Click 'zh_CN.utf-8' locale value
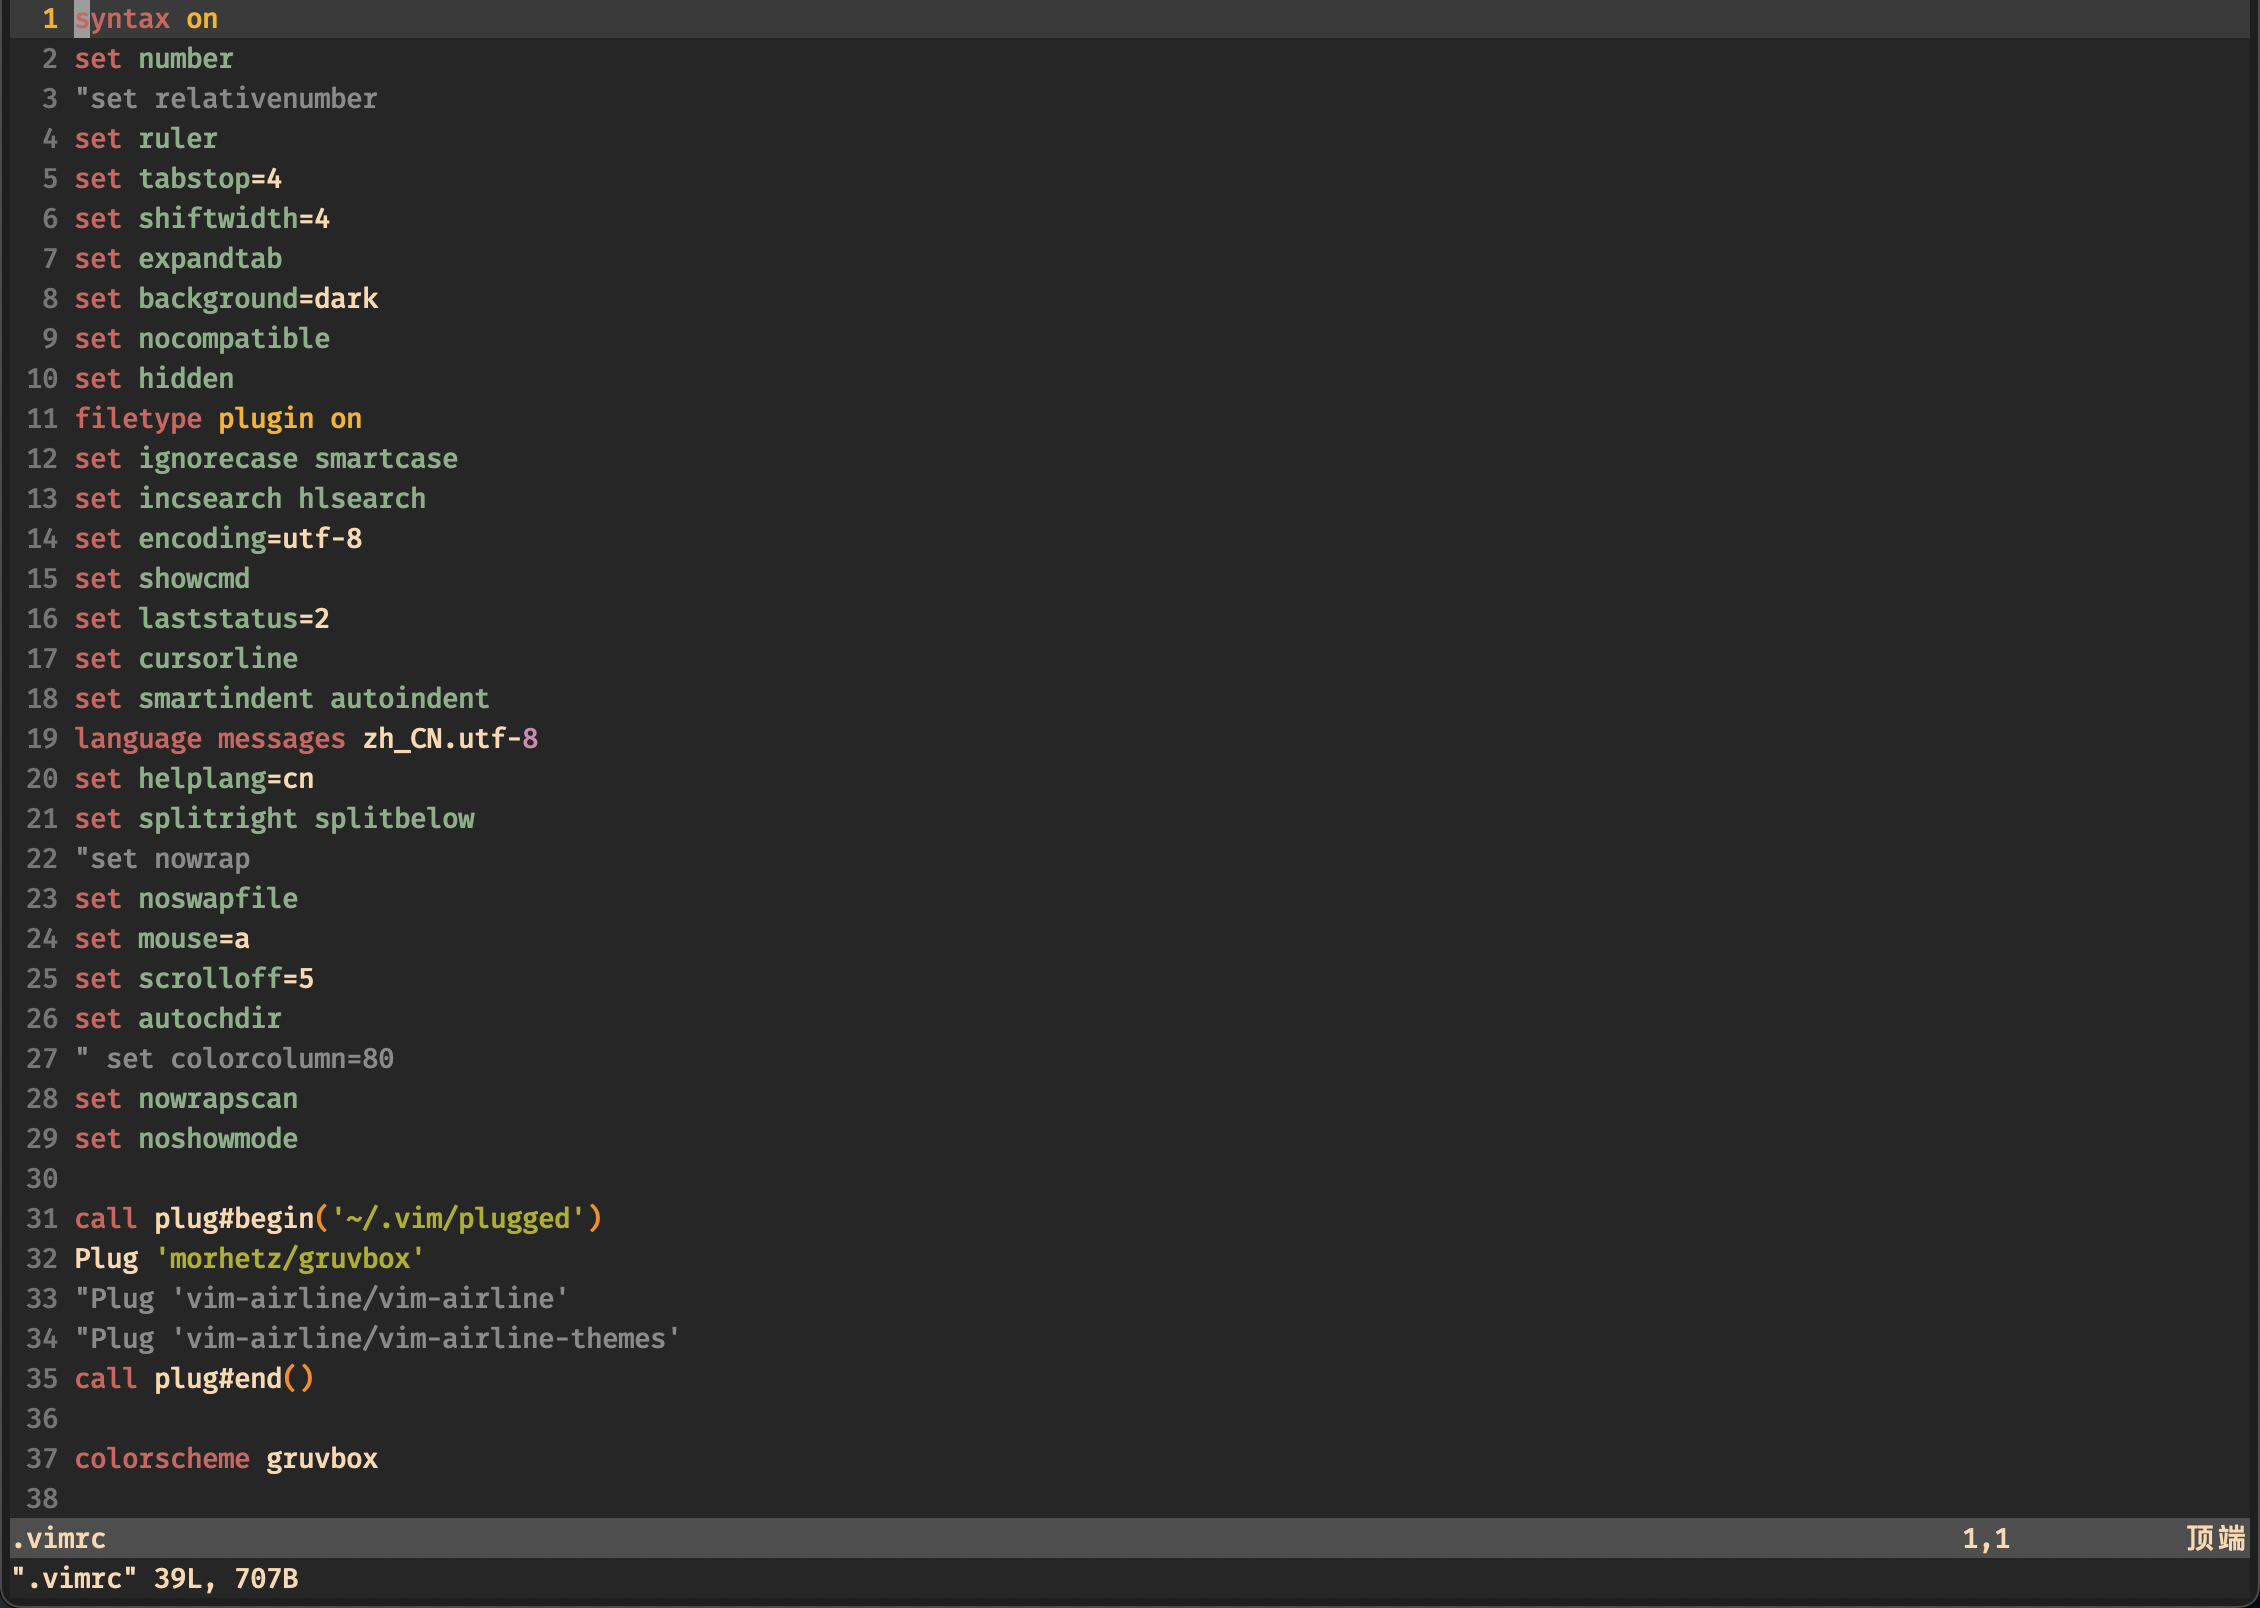The height and width of the screenshot is (1608, 2260). click(450, 739)
